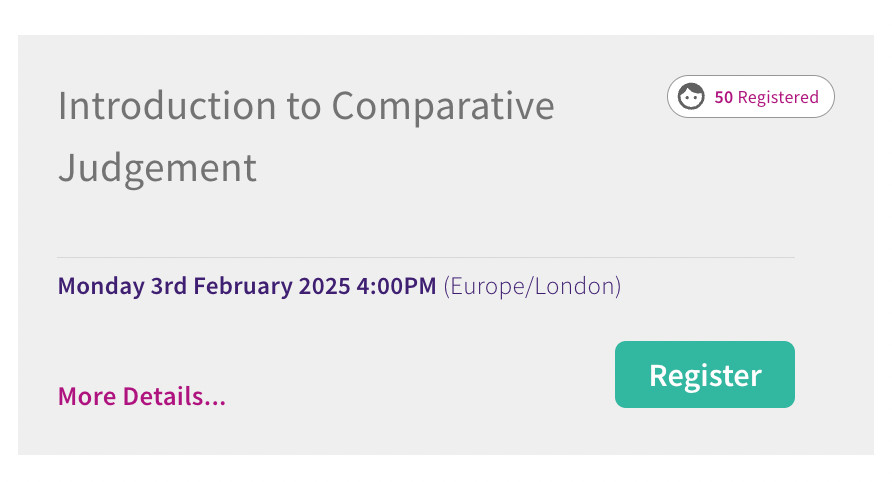Click the green Register button
The width and height of the screenshot is (892, 482).
[705, 374]
